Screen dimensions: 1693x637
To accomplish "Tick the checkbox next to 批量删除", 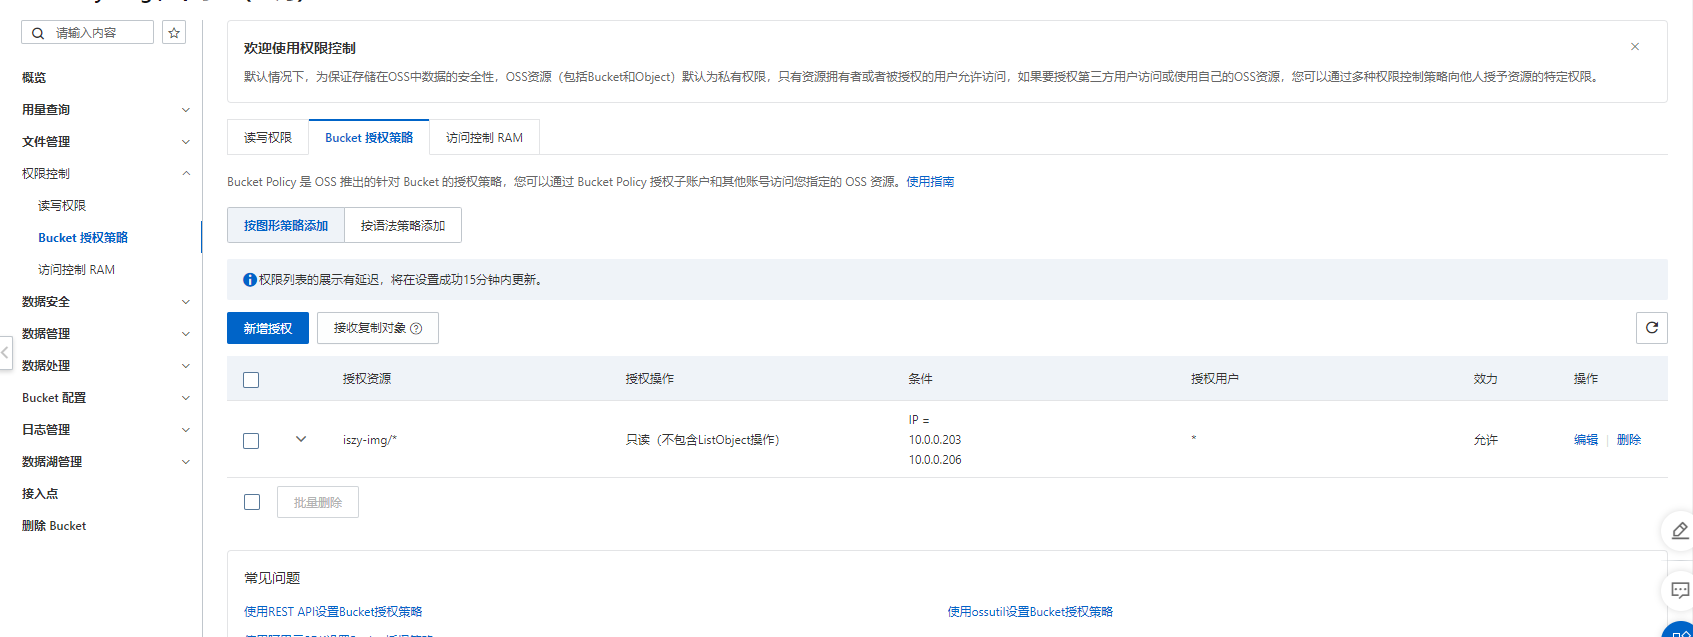I will pos(252,502).
